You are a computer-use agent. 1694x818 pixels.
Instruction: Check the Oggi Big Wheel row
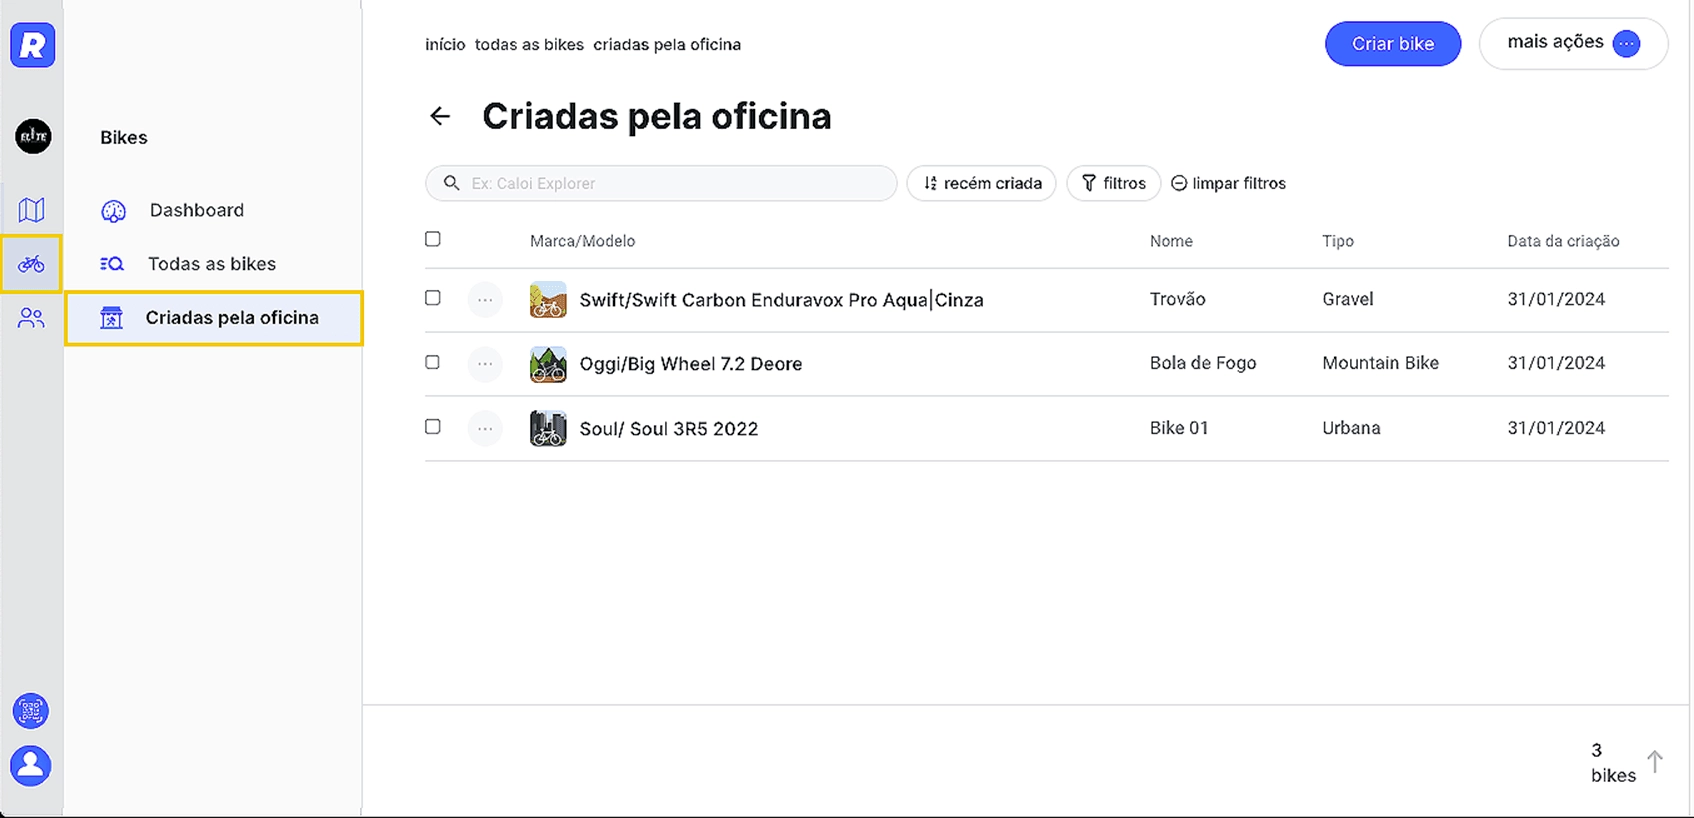433,362
